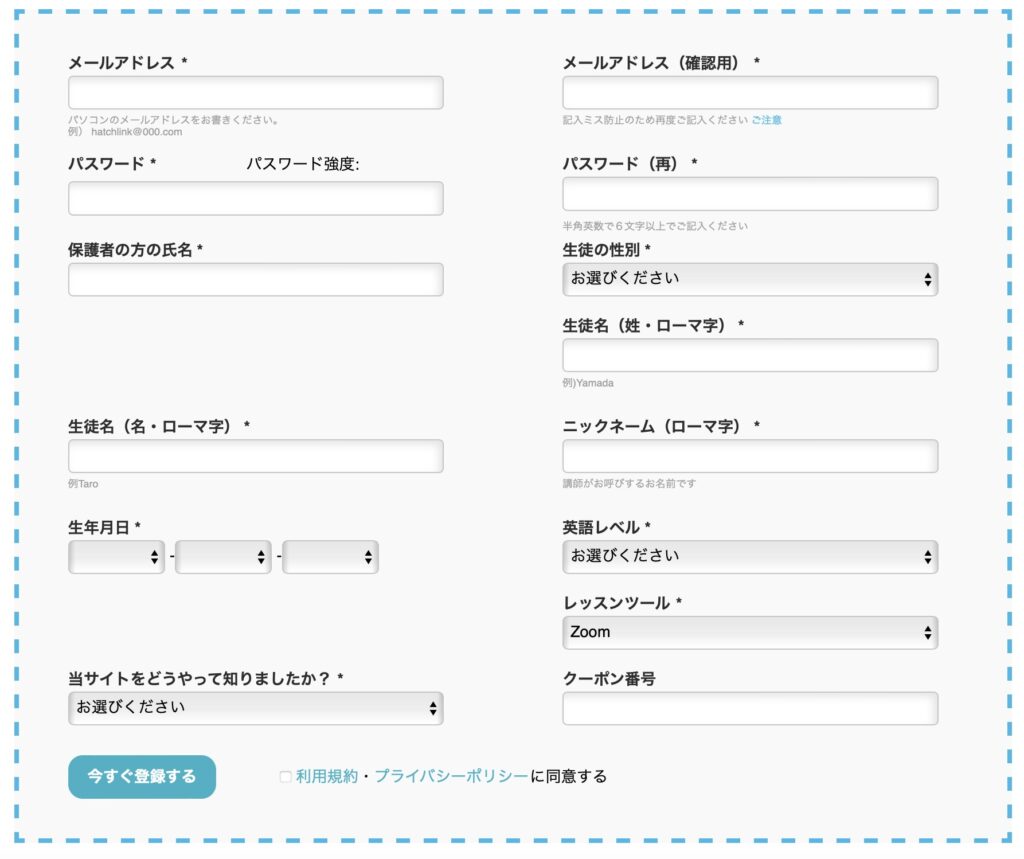Check the terms agreement checkbox
This screenshot has height=859, width=1024.
click(x=285, y=777)
